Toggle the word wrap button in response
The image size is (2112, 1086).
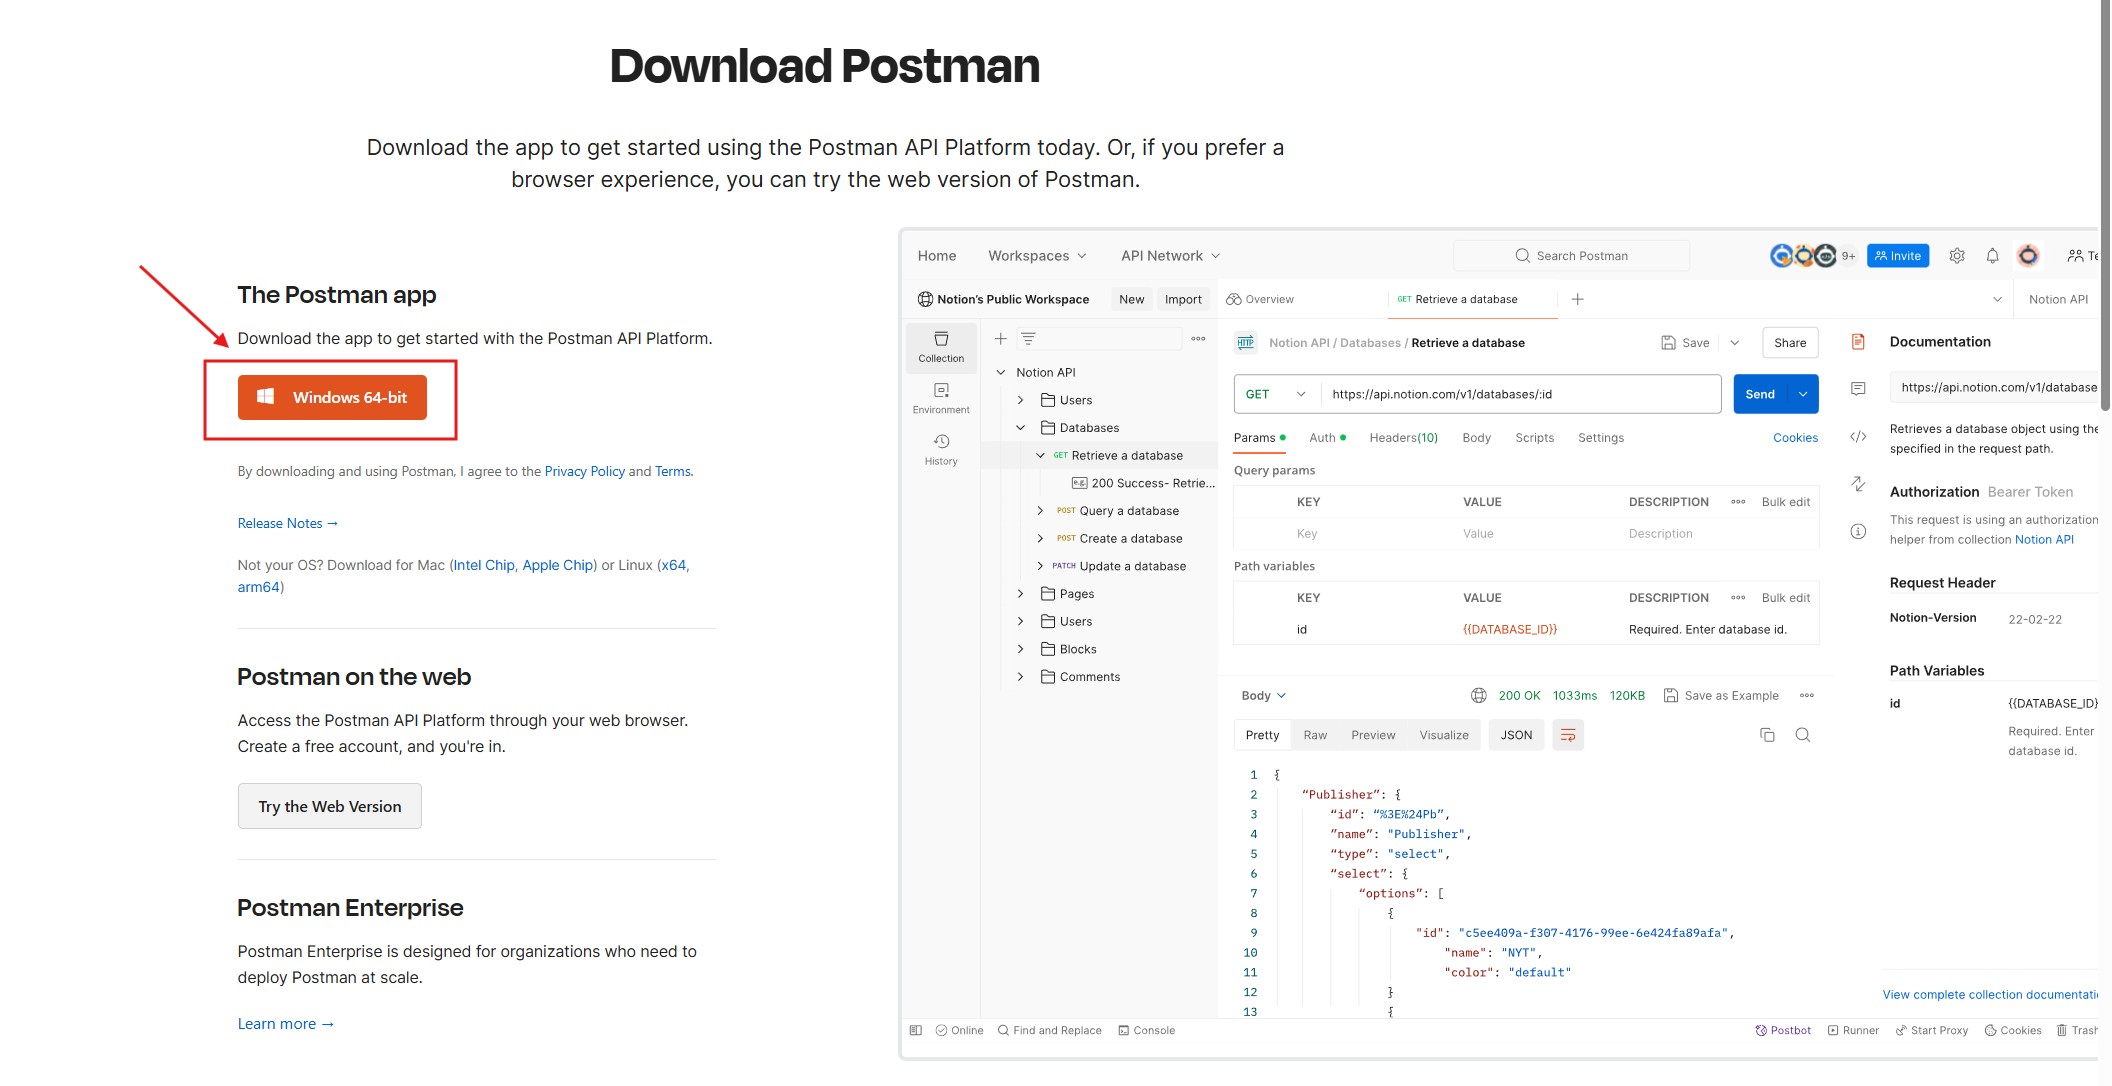(1568, 735)
